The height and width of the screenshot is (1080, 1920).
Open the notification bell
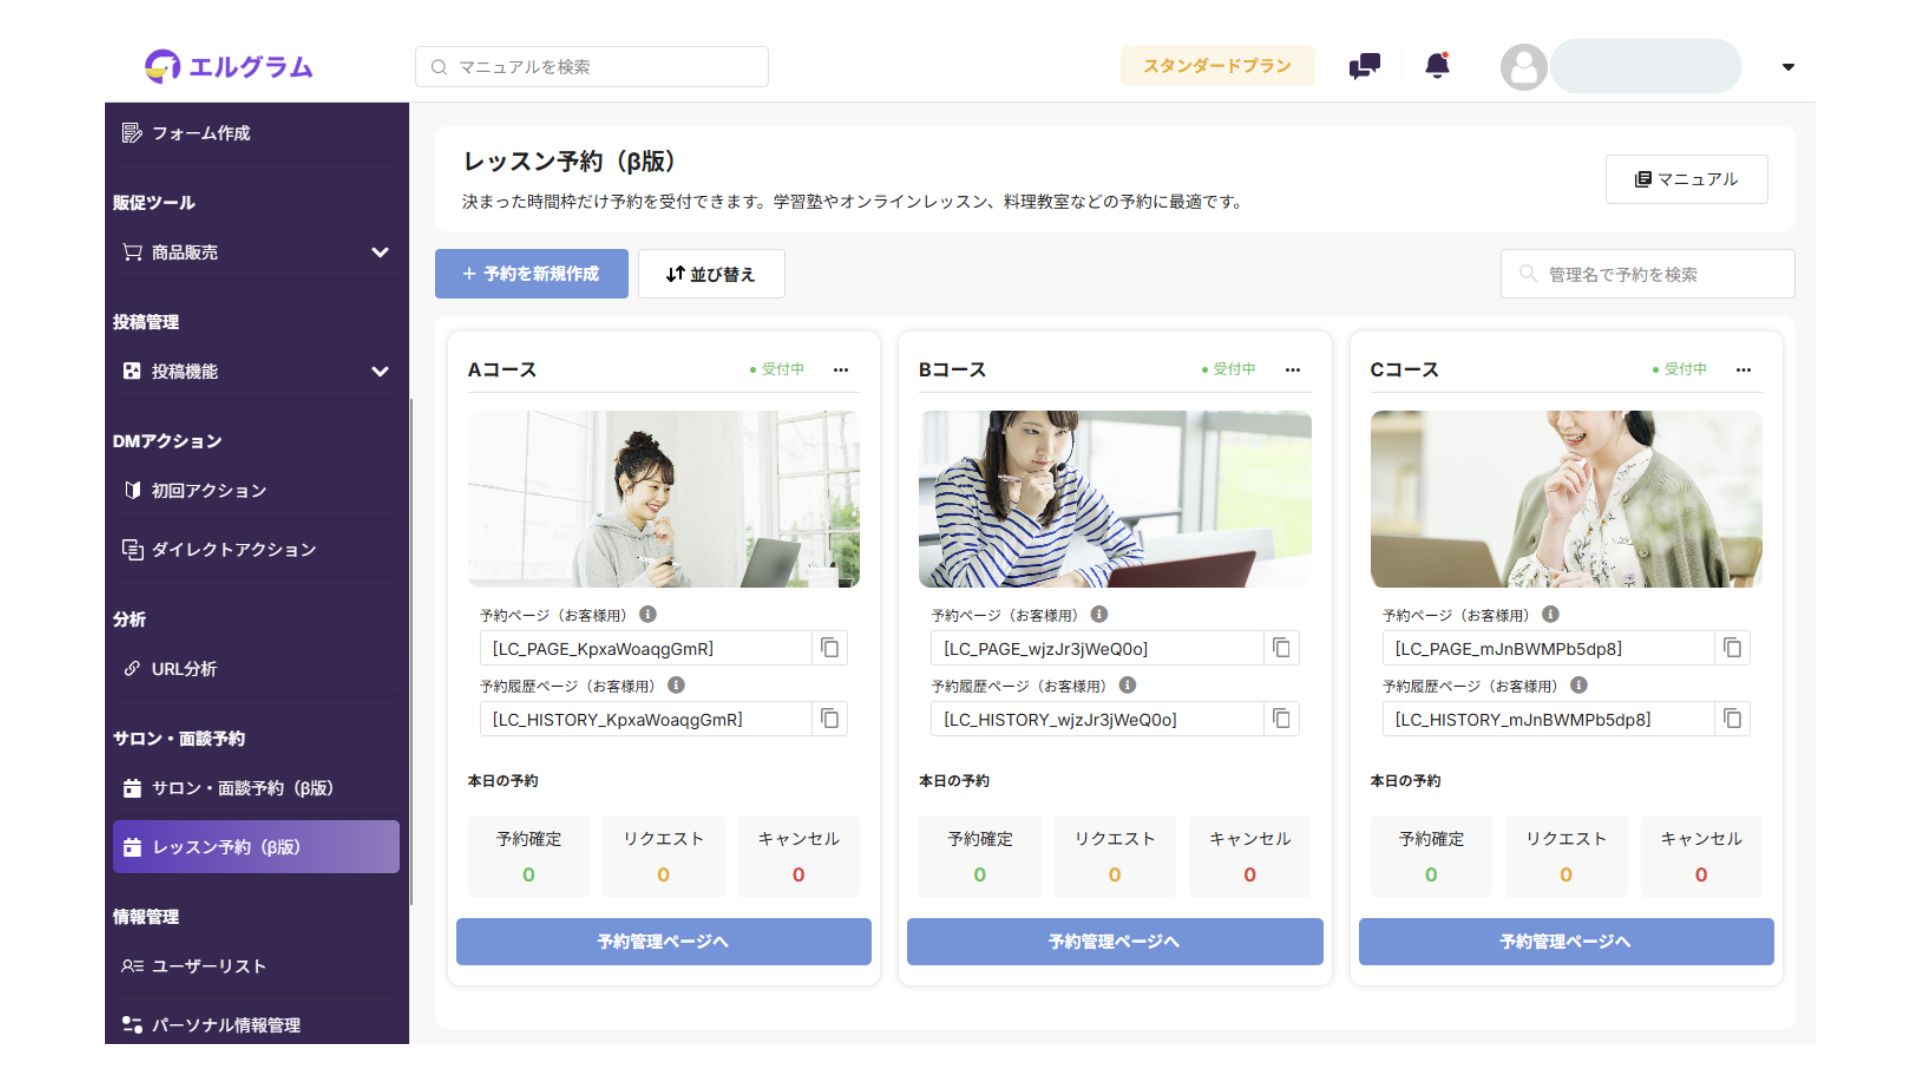pos(1437,66)
